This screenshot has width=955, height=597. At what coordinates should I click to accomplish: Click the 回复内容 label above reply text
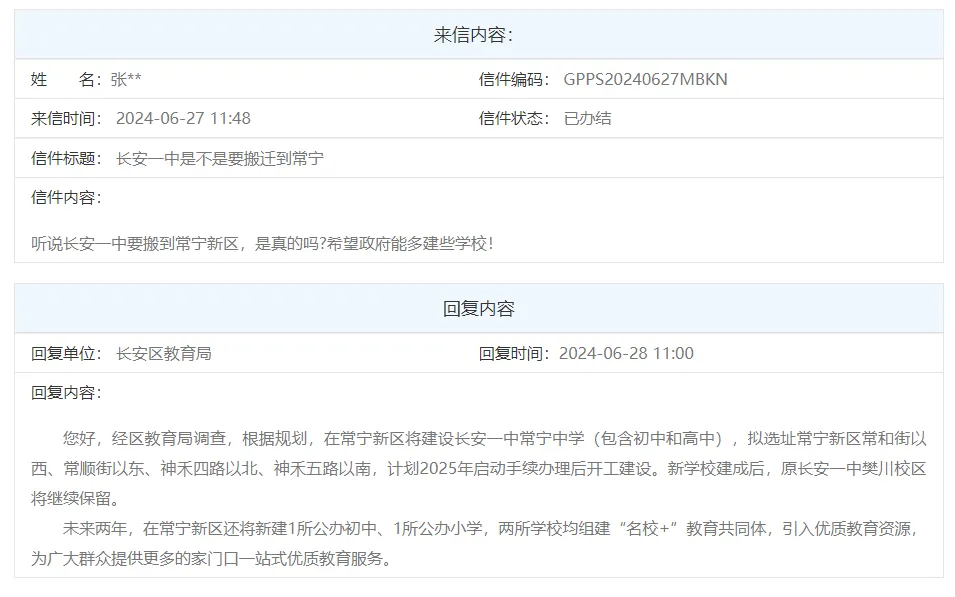pyautogui.click(x=66, y=392)
